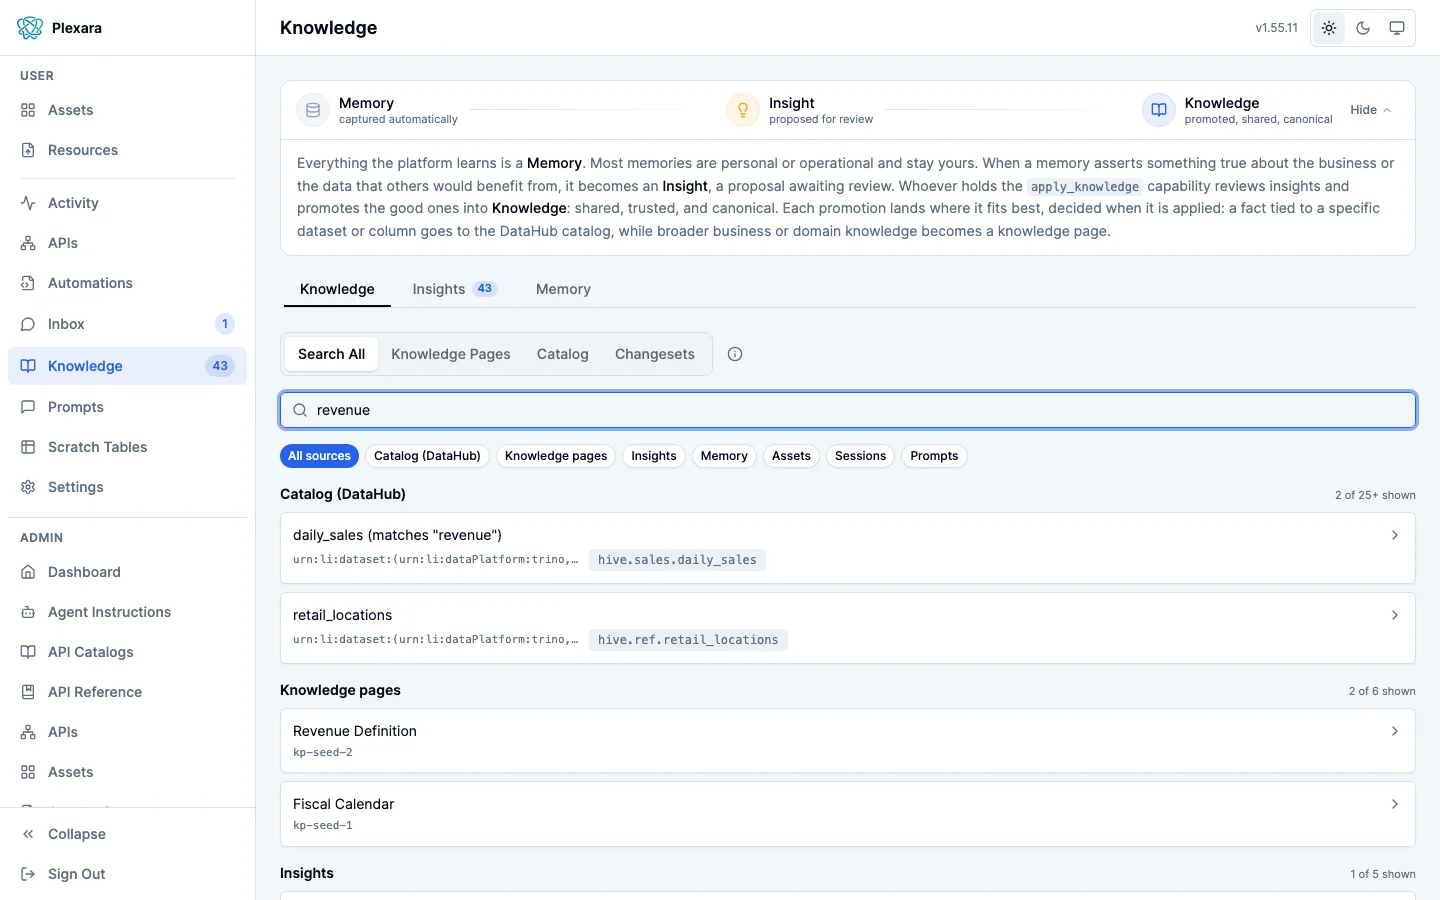Expand the Fiscal Calendar result chevron
Viewport: 1440px width, 900px height.
point(1395,804)
